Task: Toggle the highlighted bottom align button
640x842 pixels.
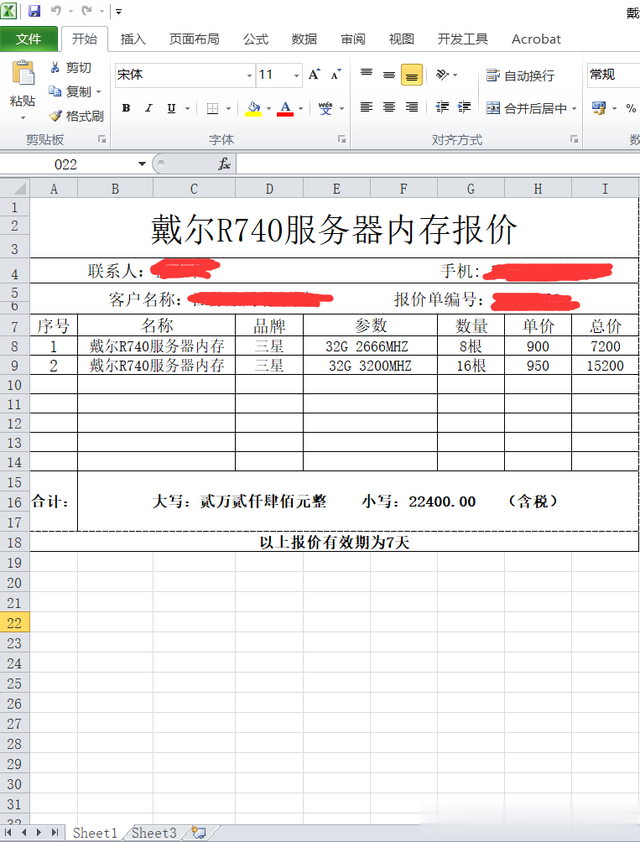Action: click(x=412, y=75)
